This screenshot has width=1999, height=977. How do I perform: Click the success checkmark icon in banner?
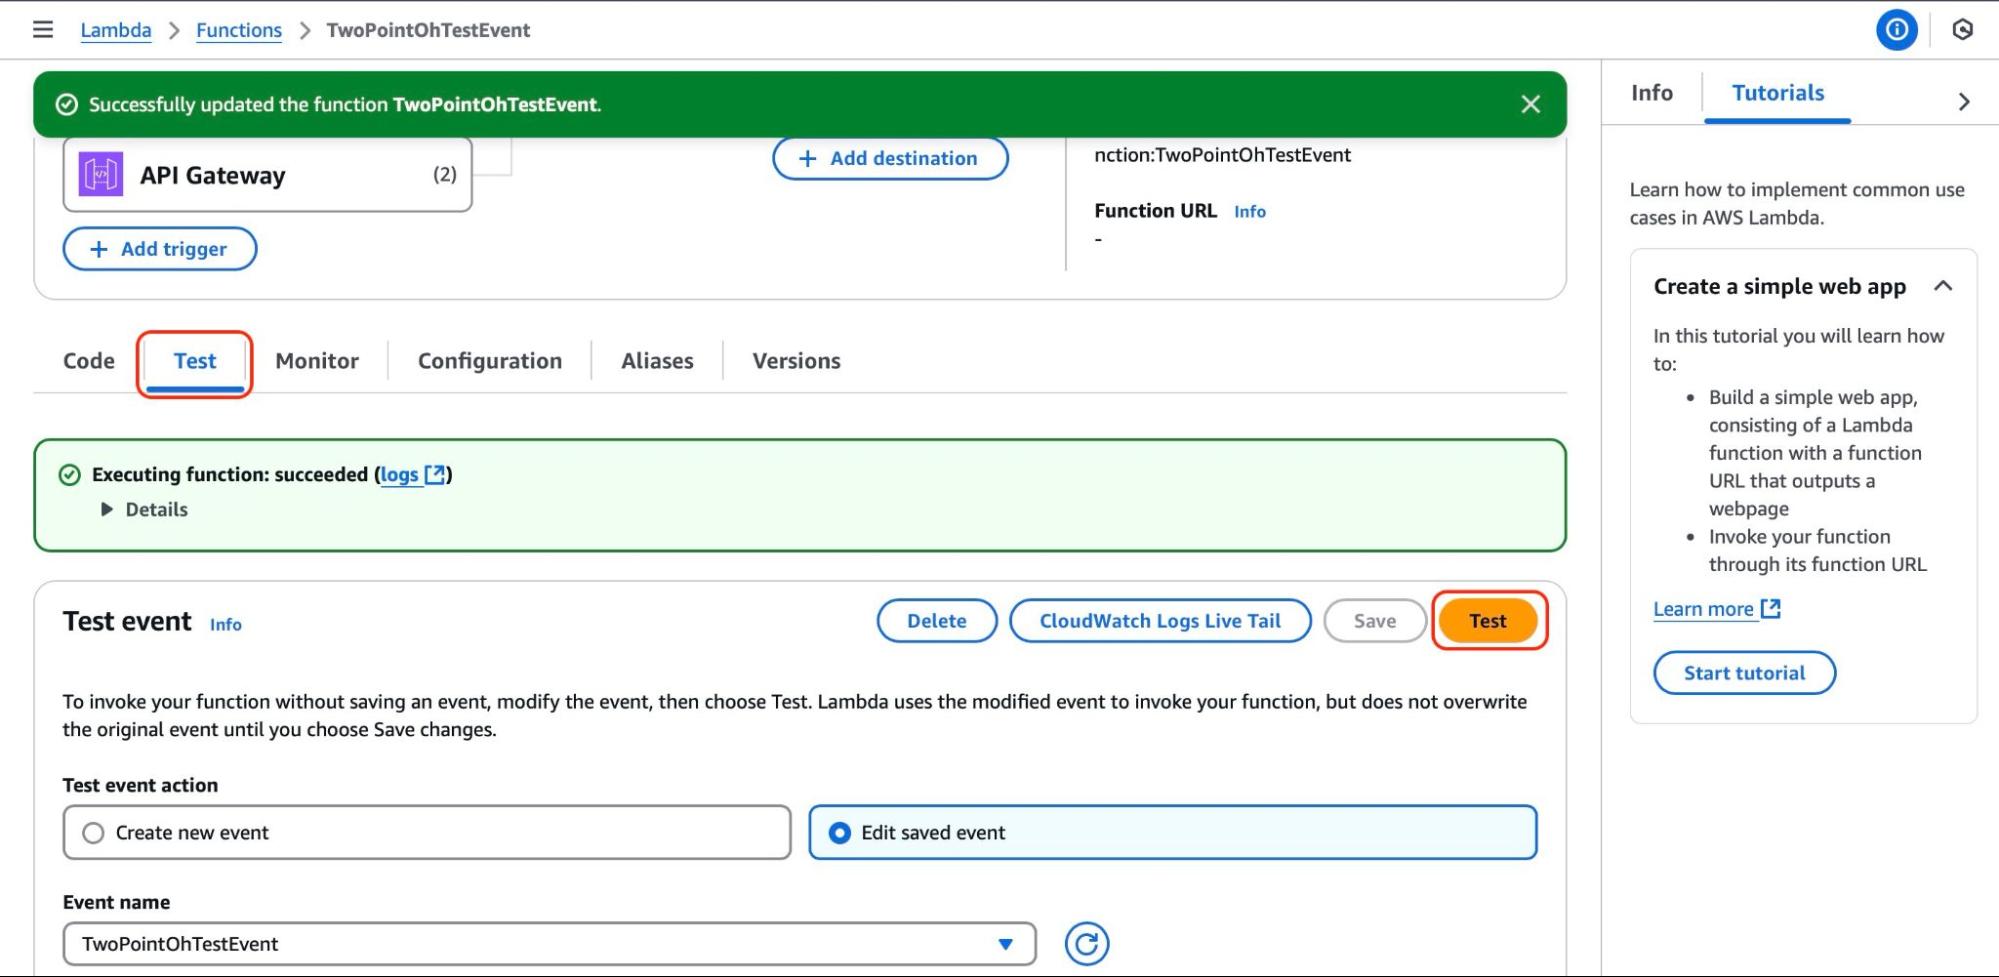67,105
